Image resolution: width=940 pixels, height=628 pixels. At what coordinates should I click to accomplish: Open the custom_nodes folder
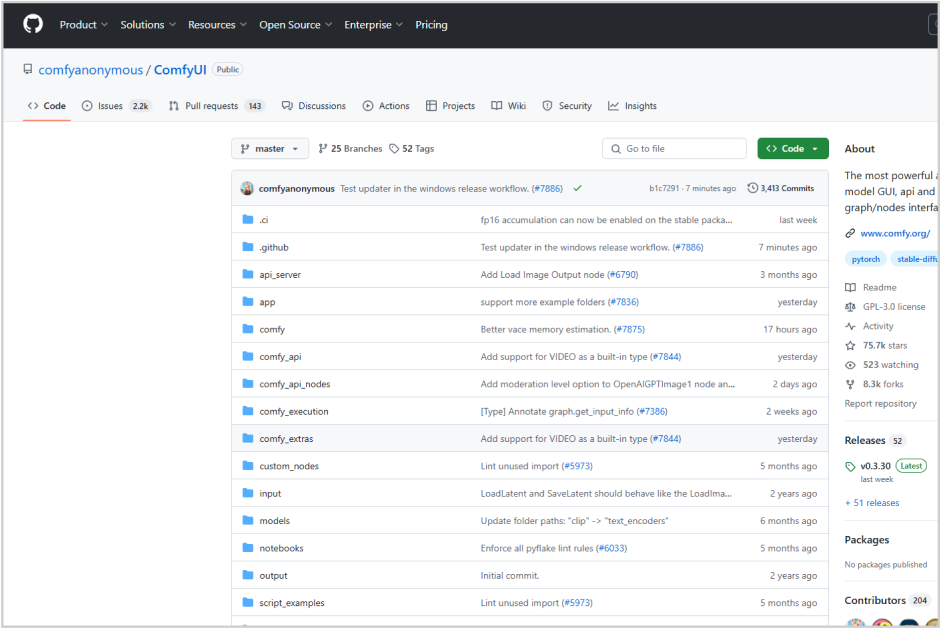click(289, 466)
